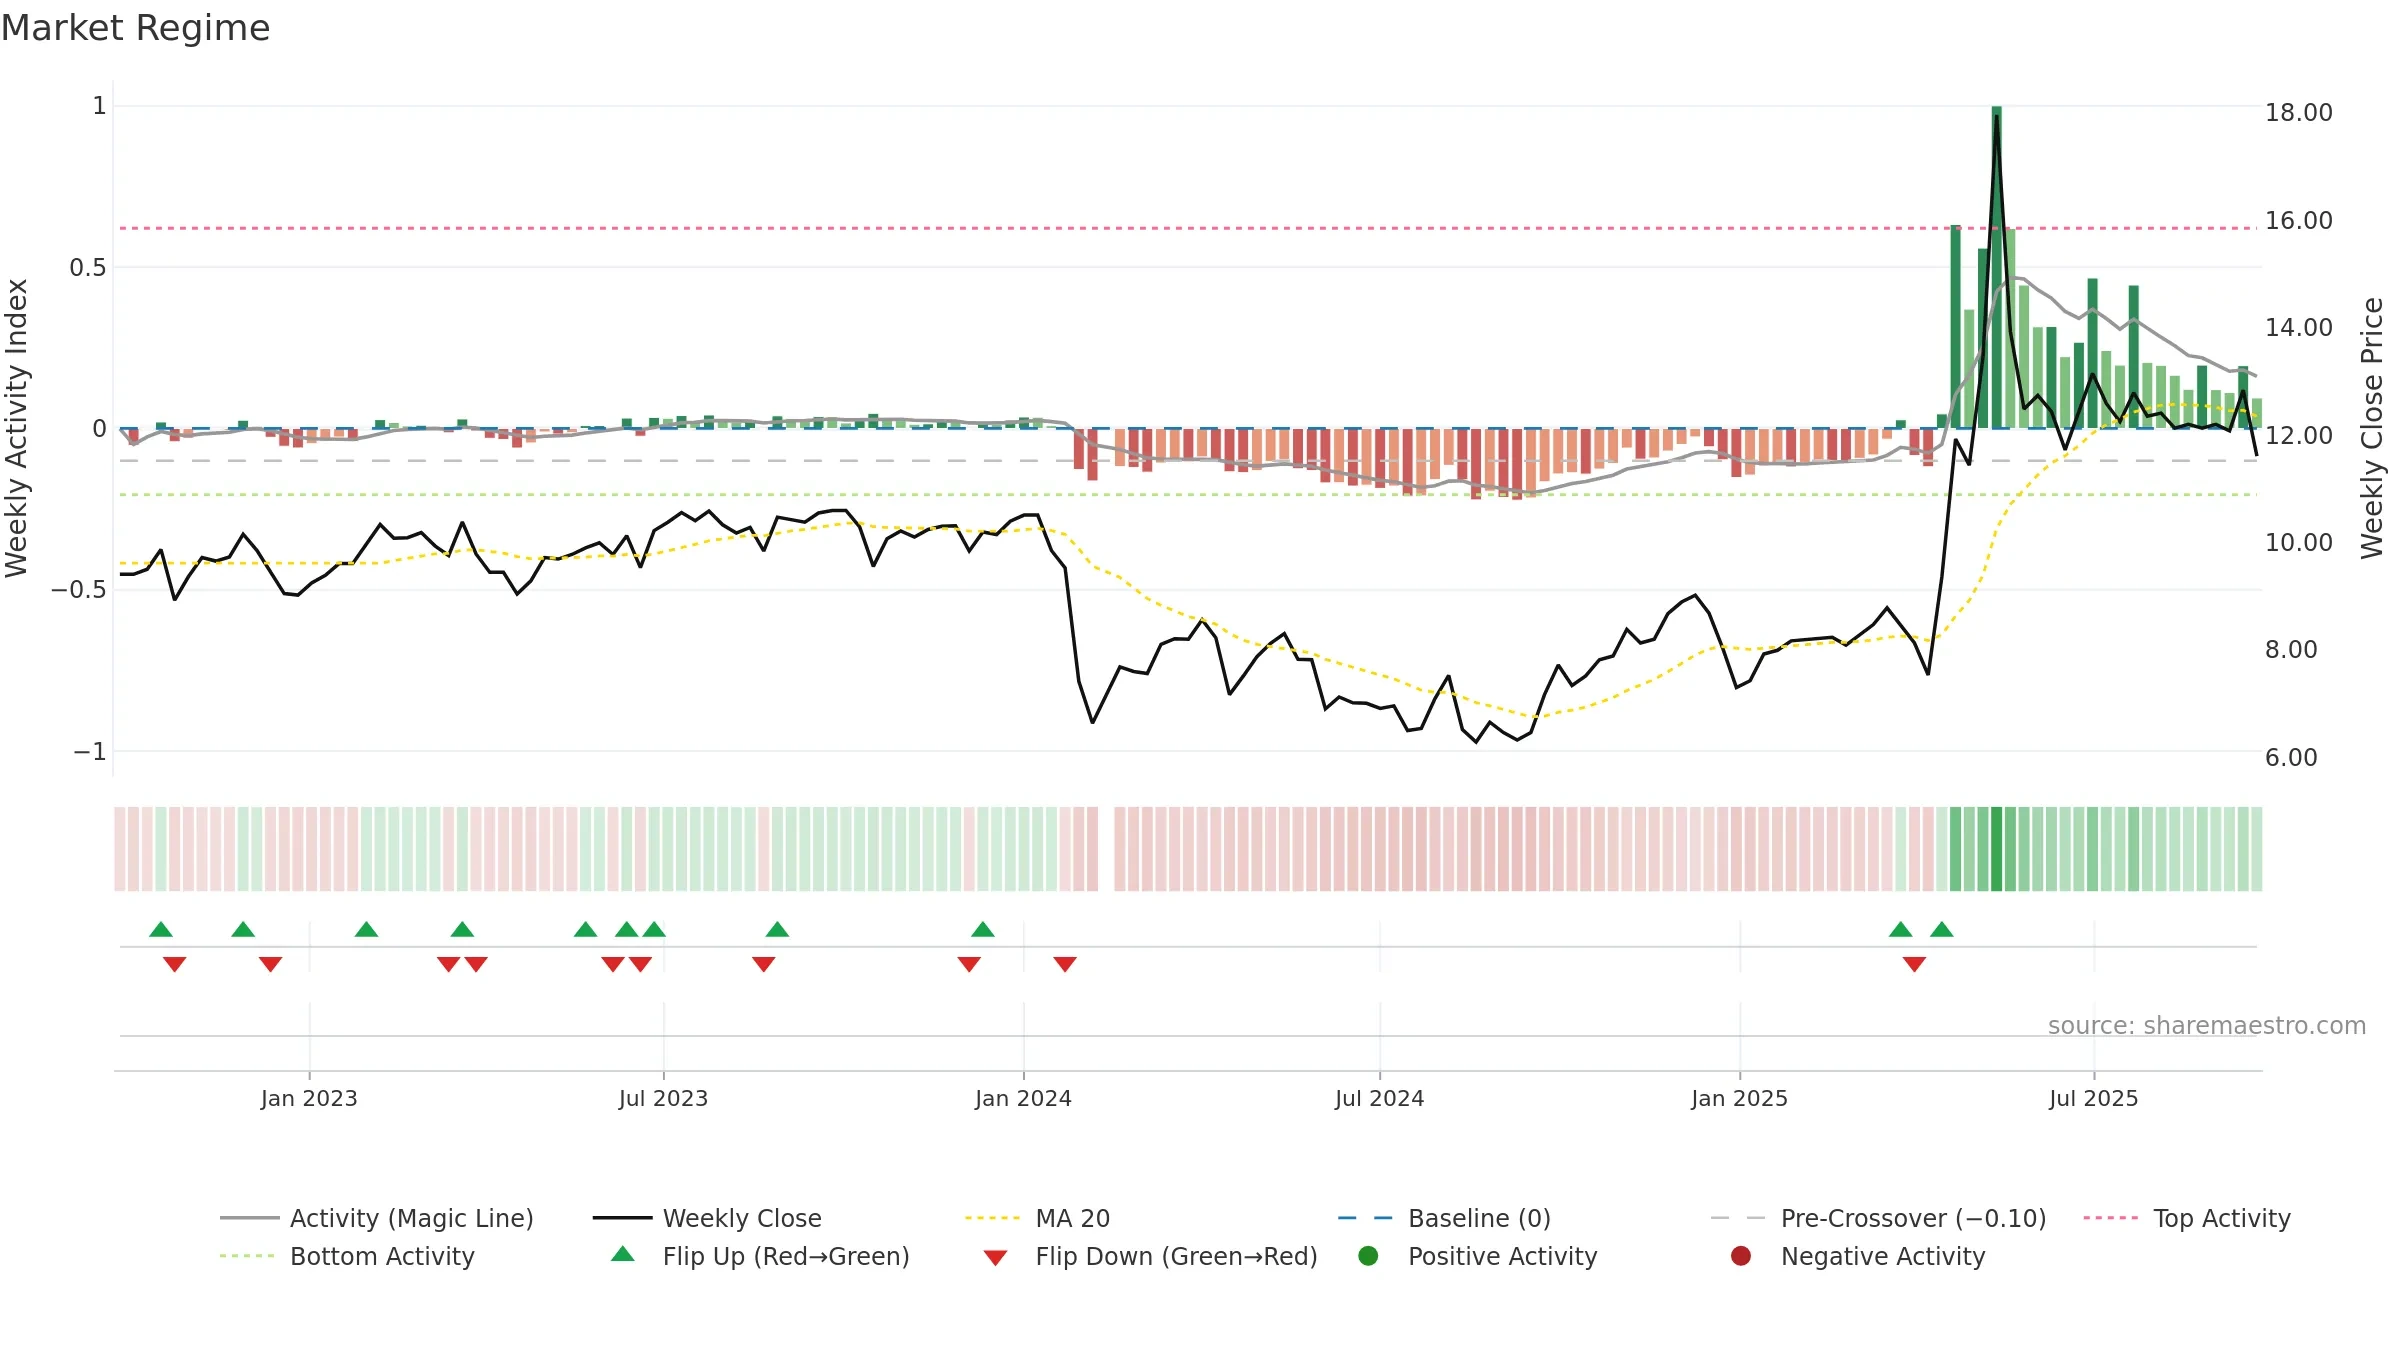Screen dimensions: 2400x1350
Task: Click the 18.00 price axis tick
Action: coord(2298,112)
